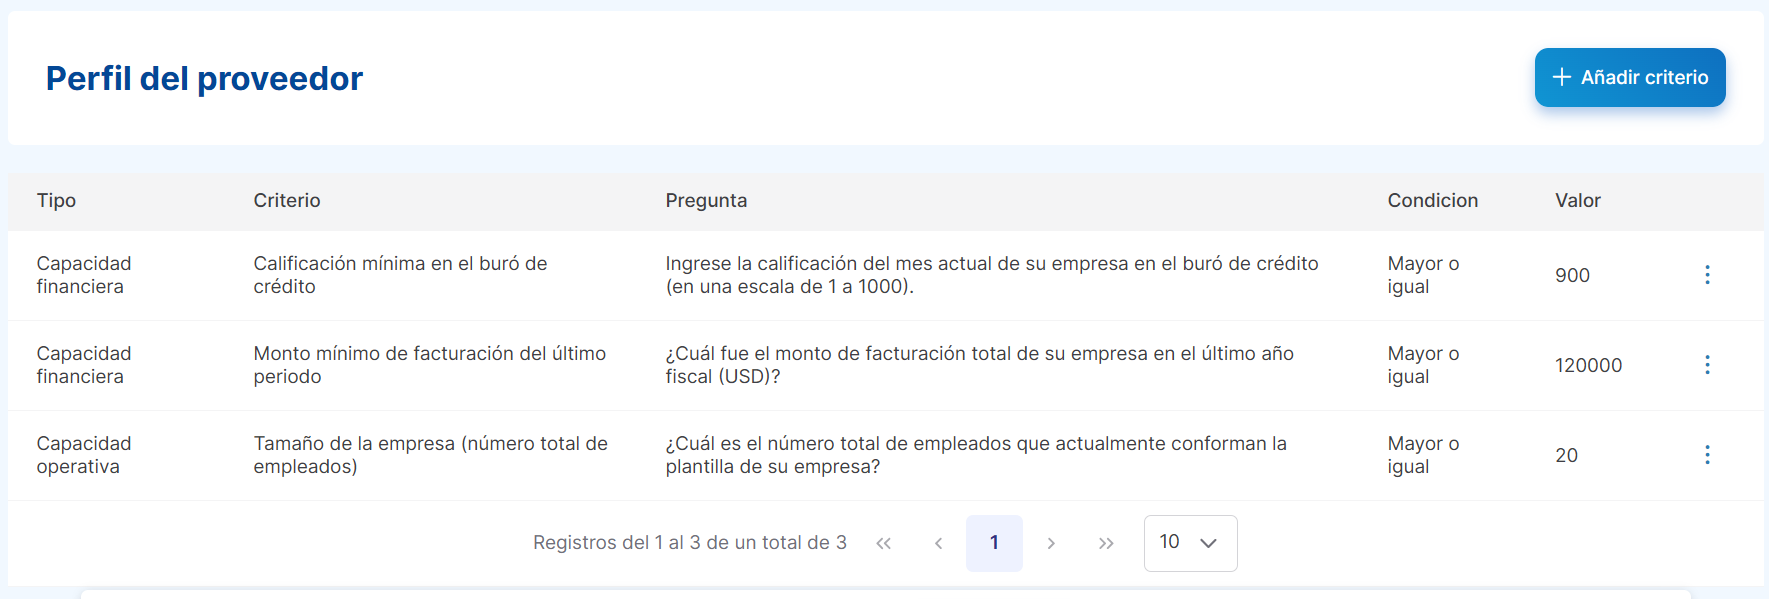The image size is (1769, 599).
Task: Jump to last page with double-right arrows
Action: pos(1105,543)
